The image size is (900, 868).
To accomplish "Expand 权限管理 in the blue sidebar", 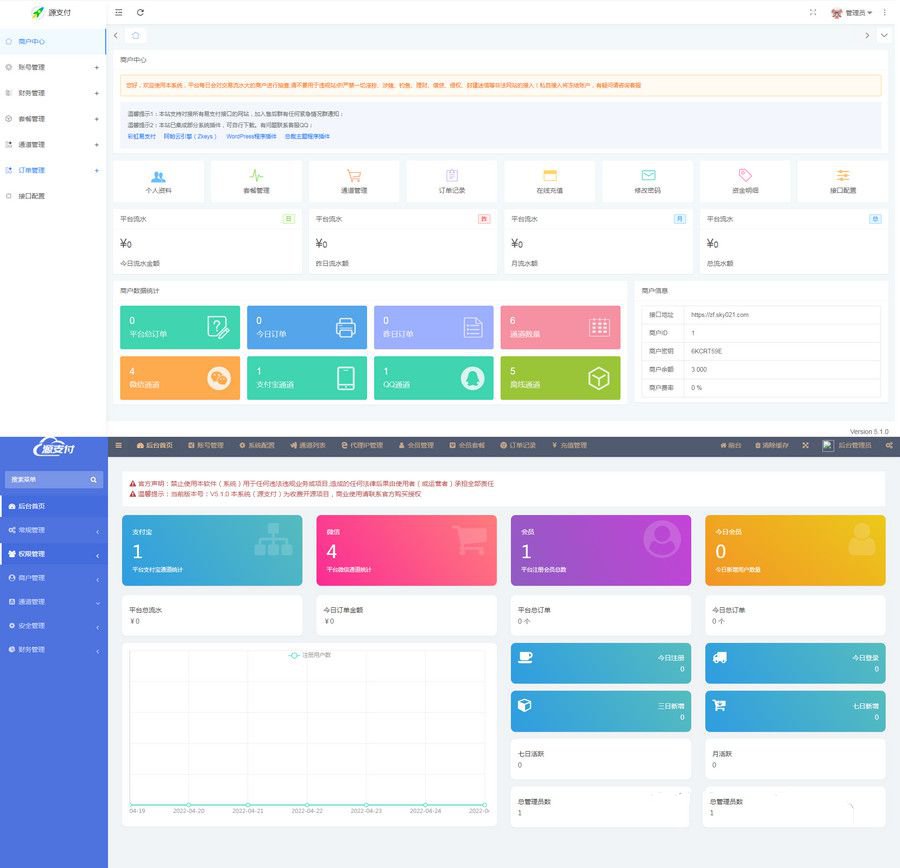I will pyautogui.click(x=53, y=554).
